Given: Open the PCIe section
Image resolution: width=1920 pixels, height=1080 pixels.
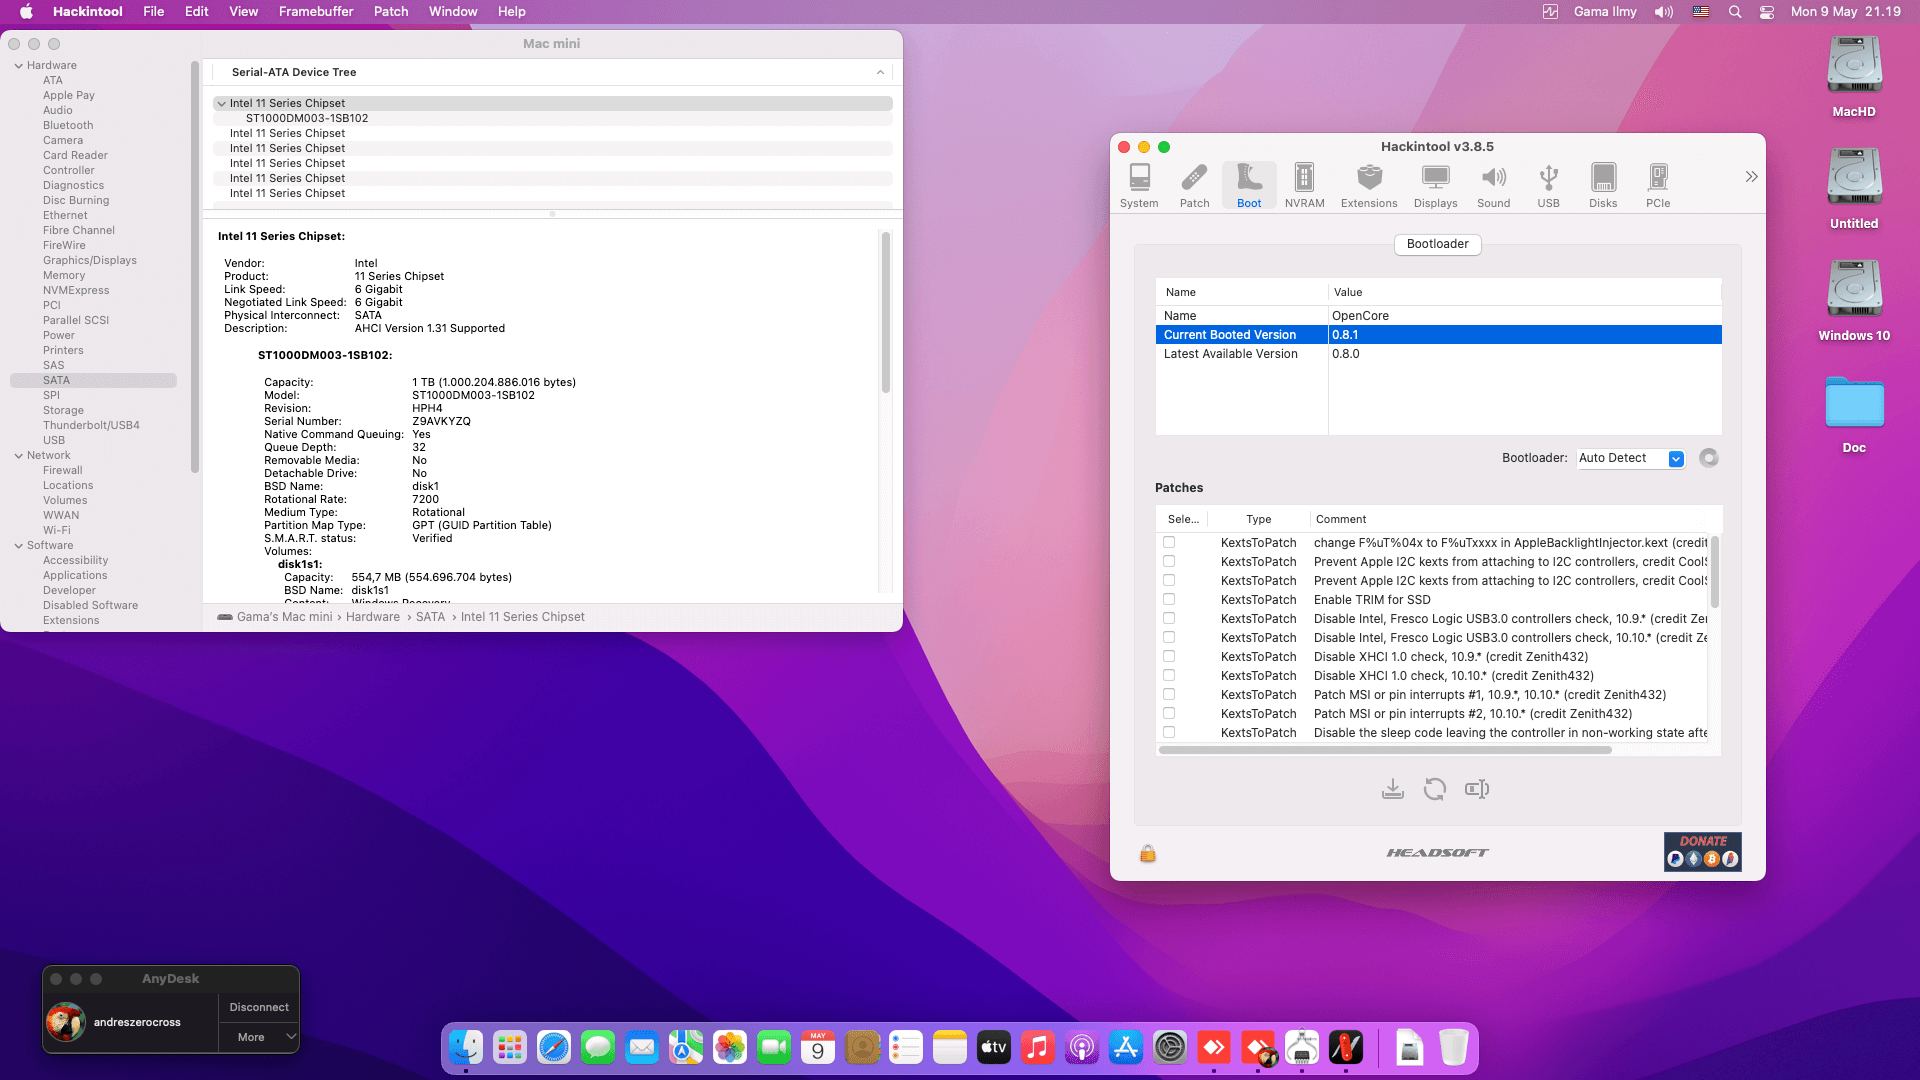Looking at the screenshot, I should (x=1658, y=186).
